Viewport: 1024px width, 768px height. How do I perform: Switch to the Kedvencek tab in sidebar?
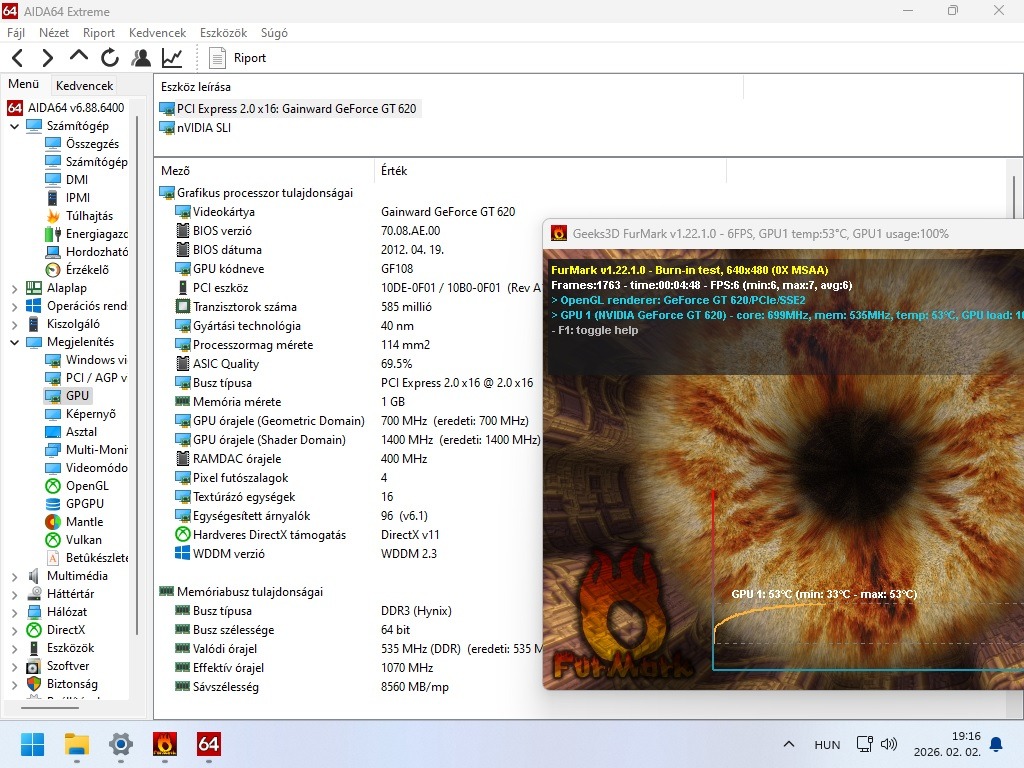pos(85,86)
